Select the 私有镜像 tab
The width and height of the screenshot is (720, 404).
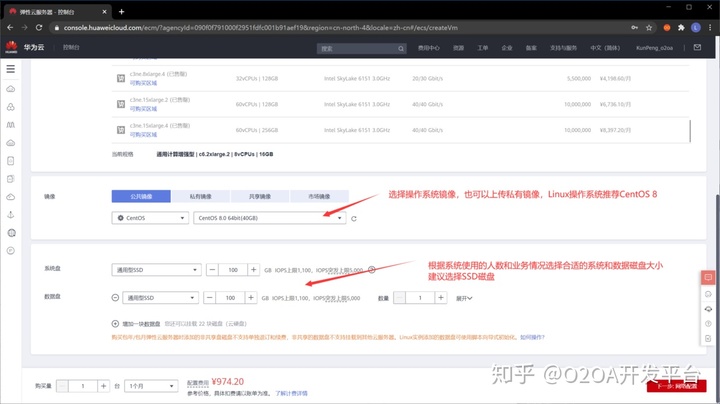click(201, 196)
